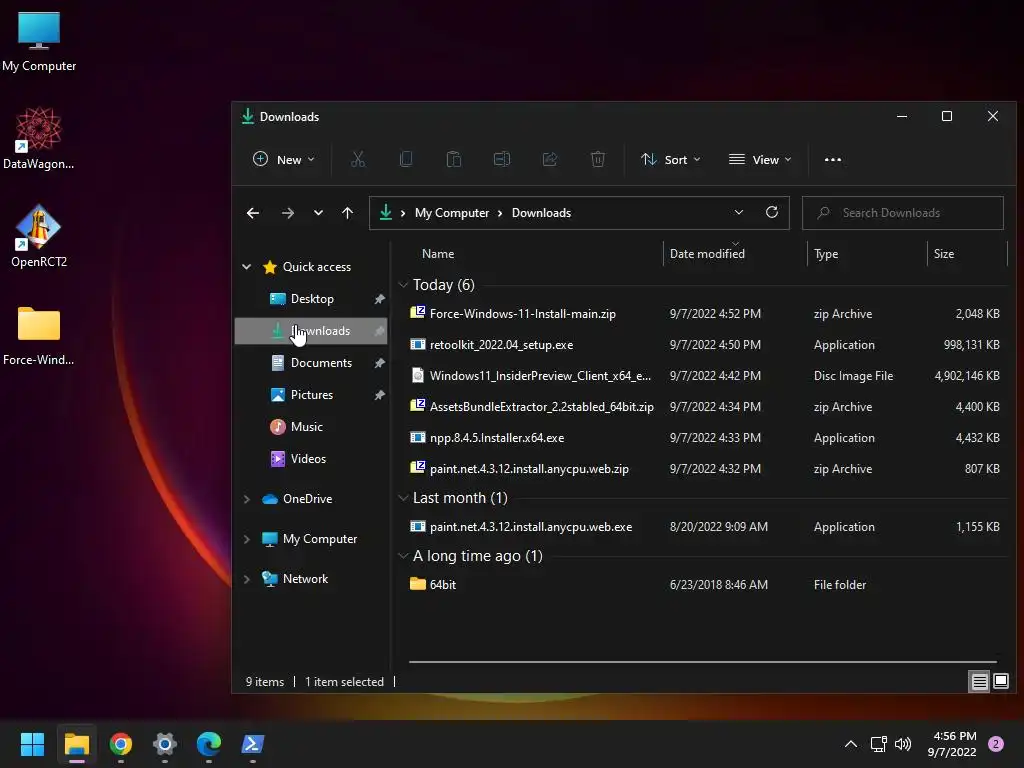Open My Computer desktop icon
1024x768 pixels.
(39, 42)
